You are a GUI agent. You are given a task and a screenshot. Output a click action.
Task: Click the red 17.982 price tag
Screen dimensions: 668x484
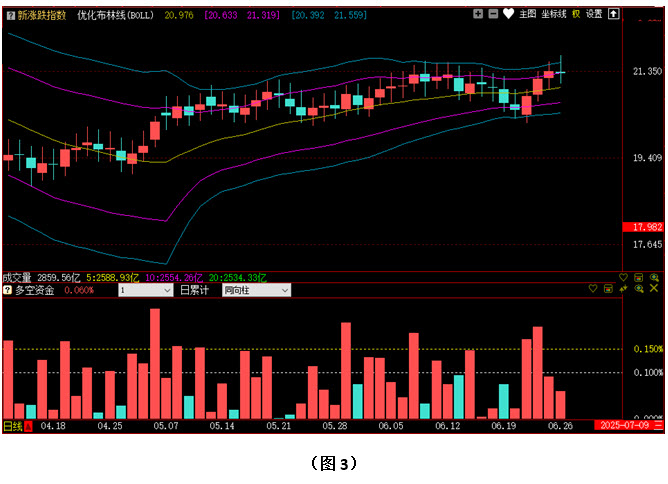[643, 227]
